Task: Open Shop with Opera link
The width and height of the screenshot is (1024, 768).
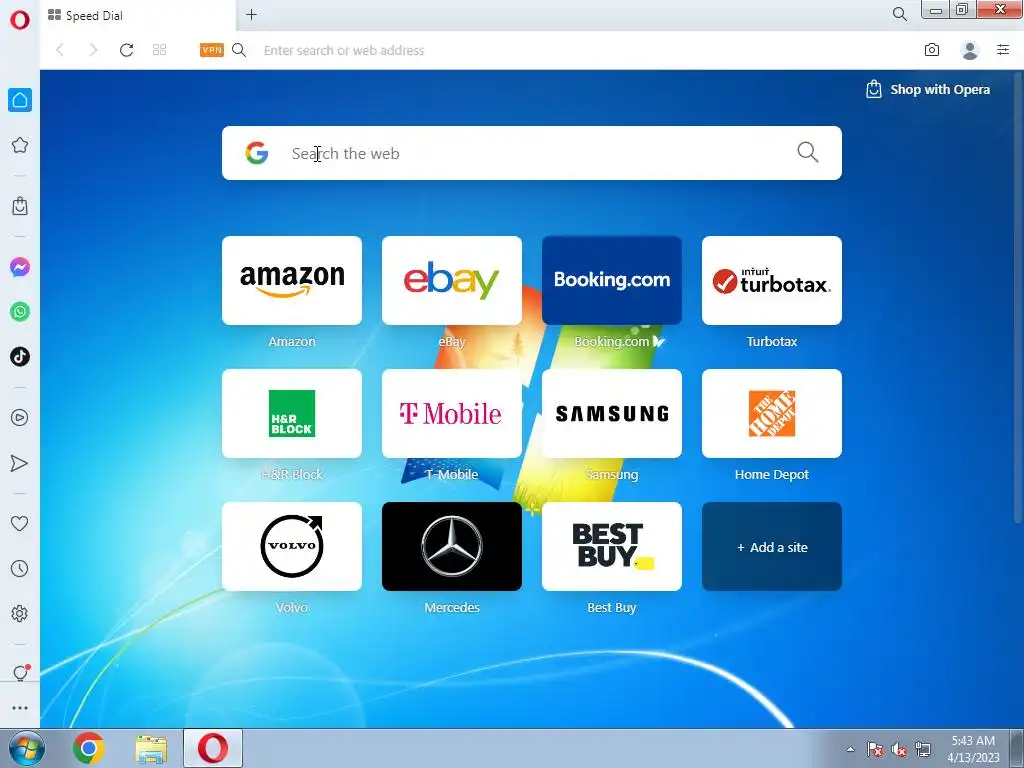Action: 928,89
